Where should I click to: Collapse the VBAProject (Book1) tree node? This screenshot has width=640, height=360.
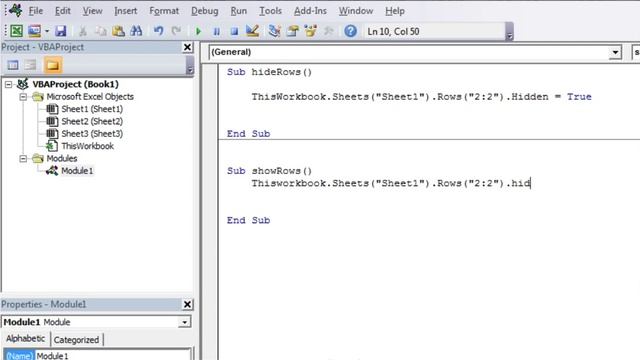[x=8, y=84]
